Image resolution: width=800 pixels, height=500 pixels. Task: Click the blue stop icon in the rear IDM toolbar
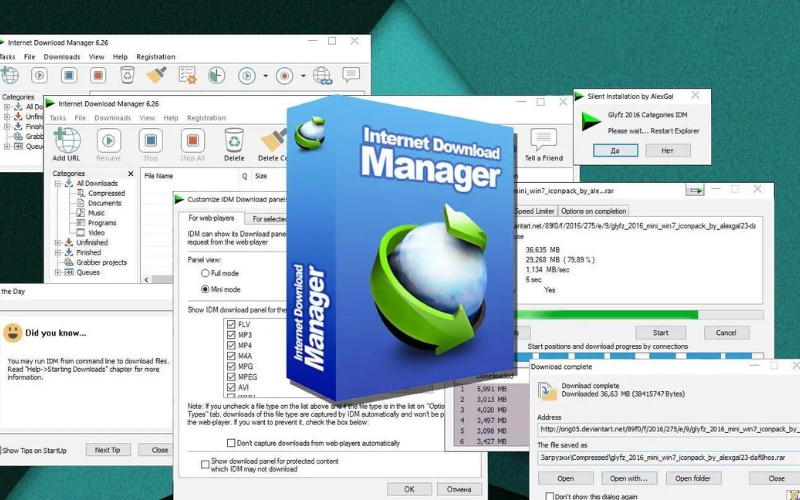click(x=68, y=76)
